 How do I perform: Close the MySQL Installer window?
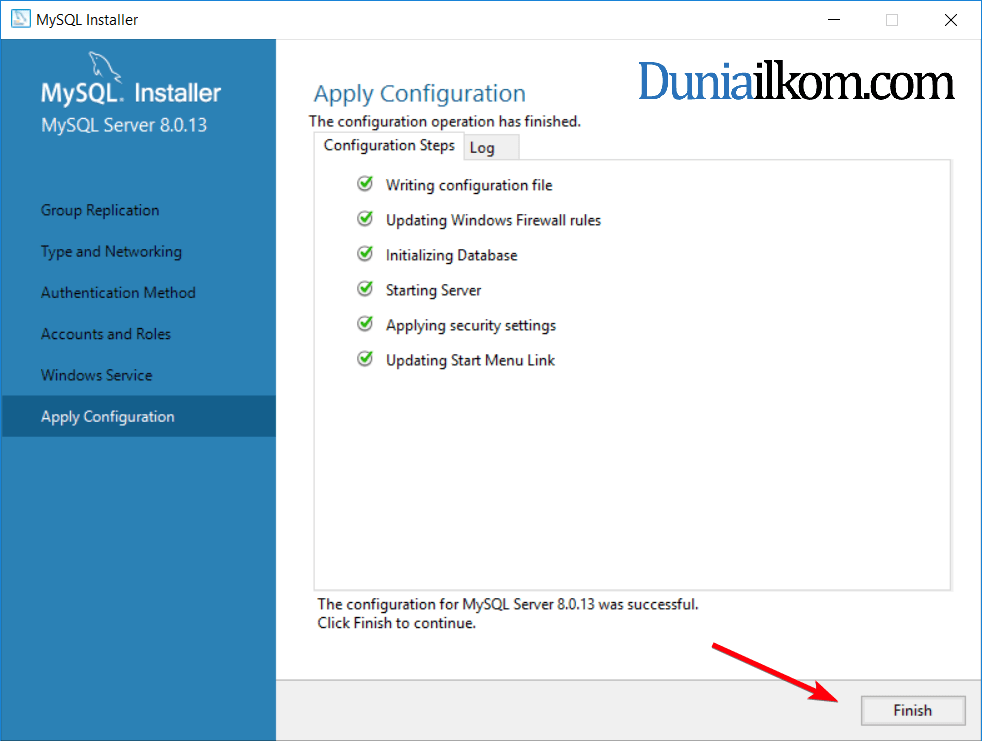point(951,19)
